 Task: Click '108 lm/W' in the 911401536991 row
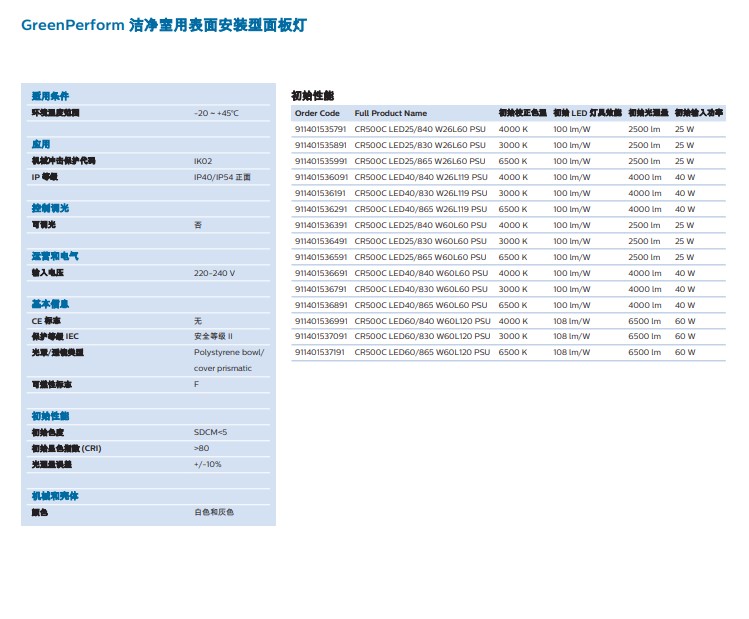click(572, 321)
